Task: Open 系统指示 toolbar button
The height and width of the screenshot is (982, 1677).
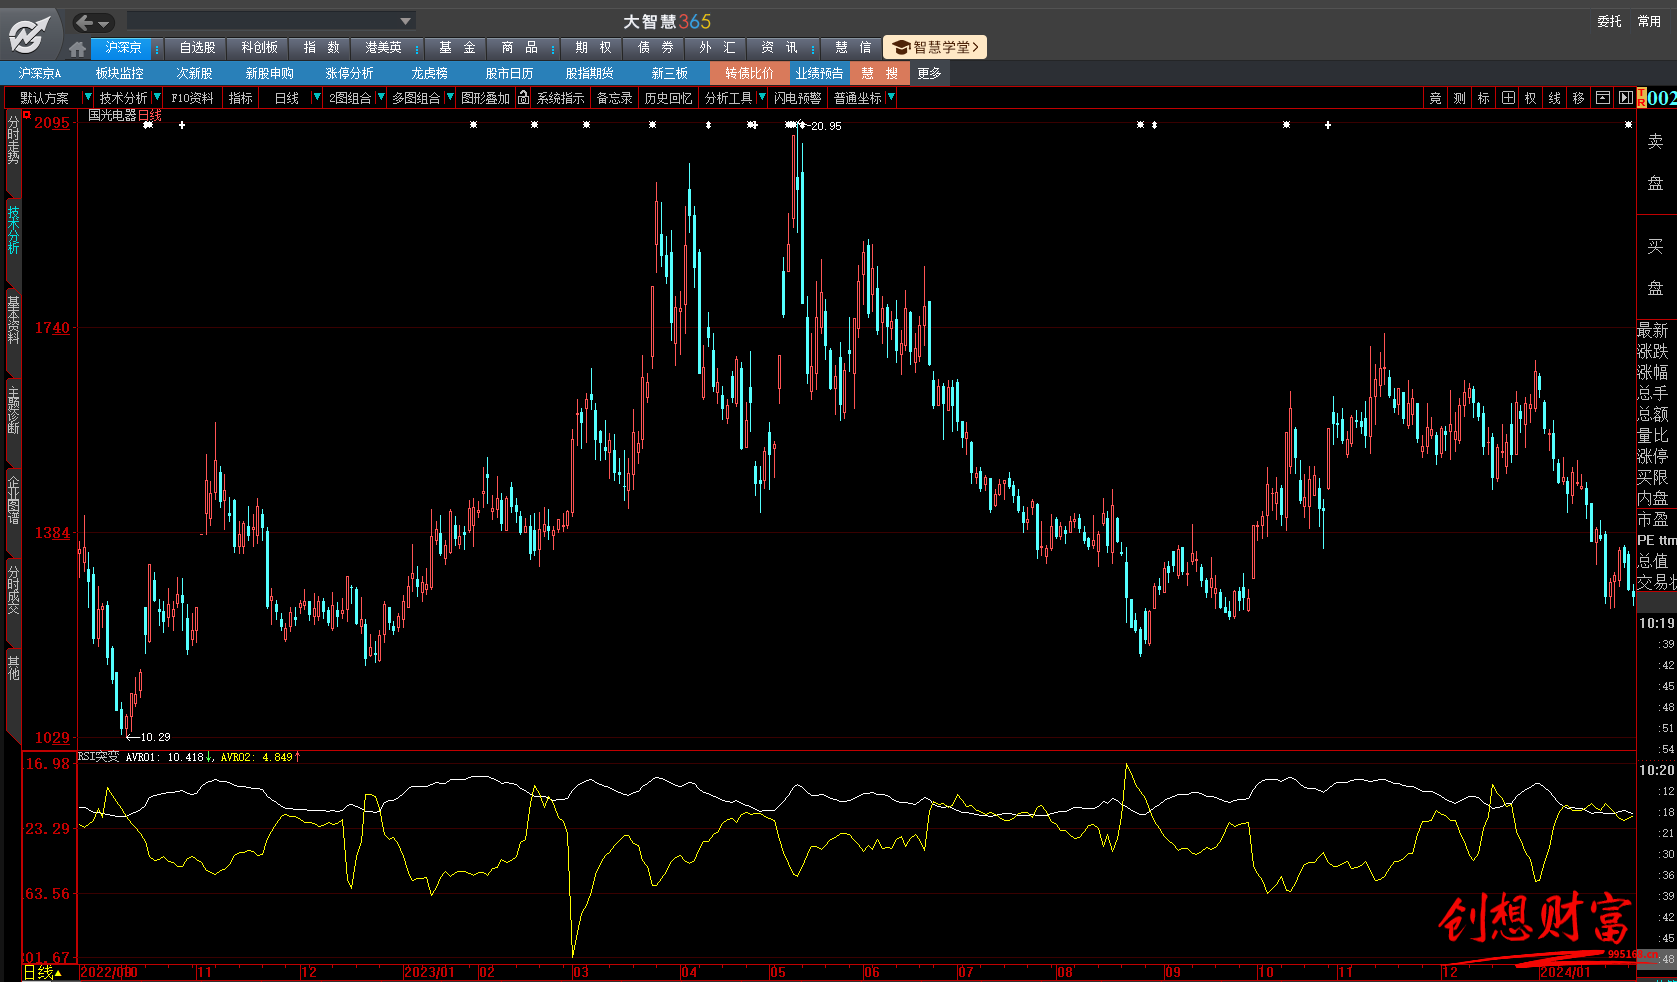Action: [x=560, y=98]
